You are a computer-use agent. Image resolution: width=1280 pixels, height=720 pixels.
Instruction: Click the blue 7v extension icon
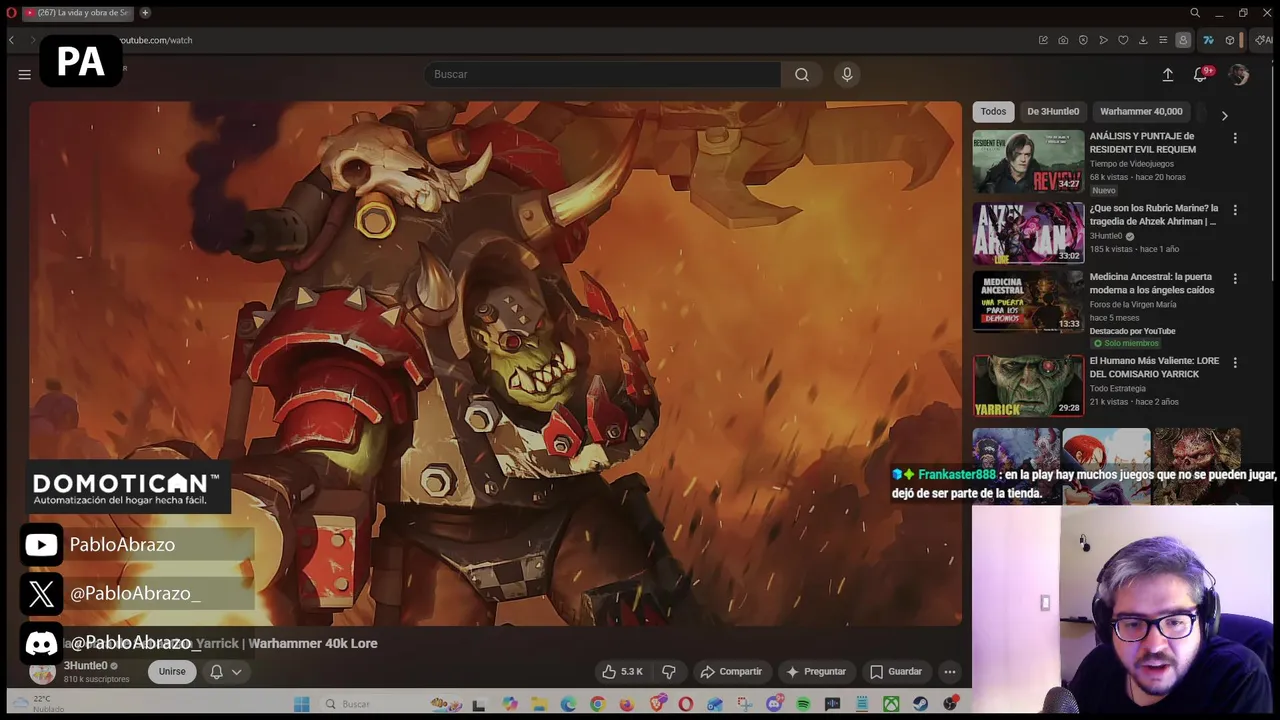point(1208,40)
